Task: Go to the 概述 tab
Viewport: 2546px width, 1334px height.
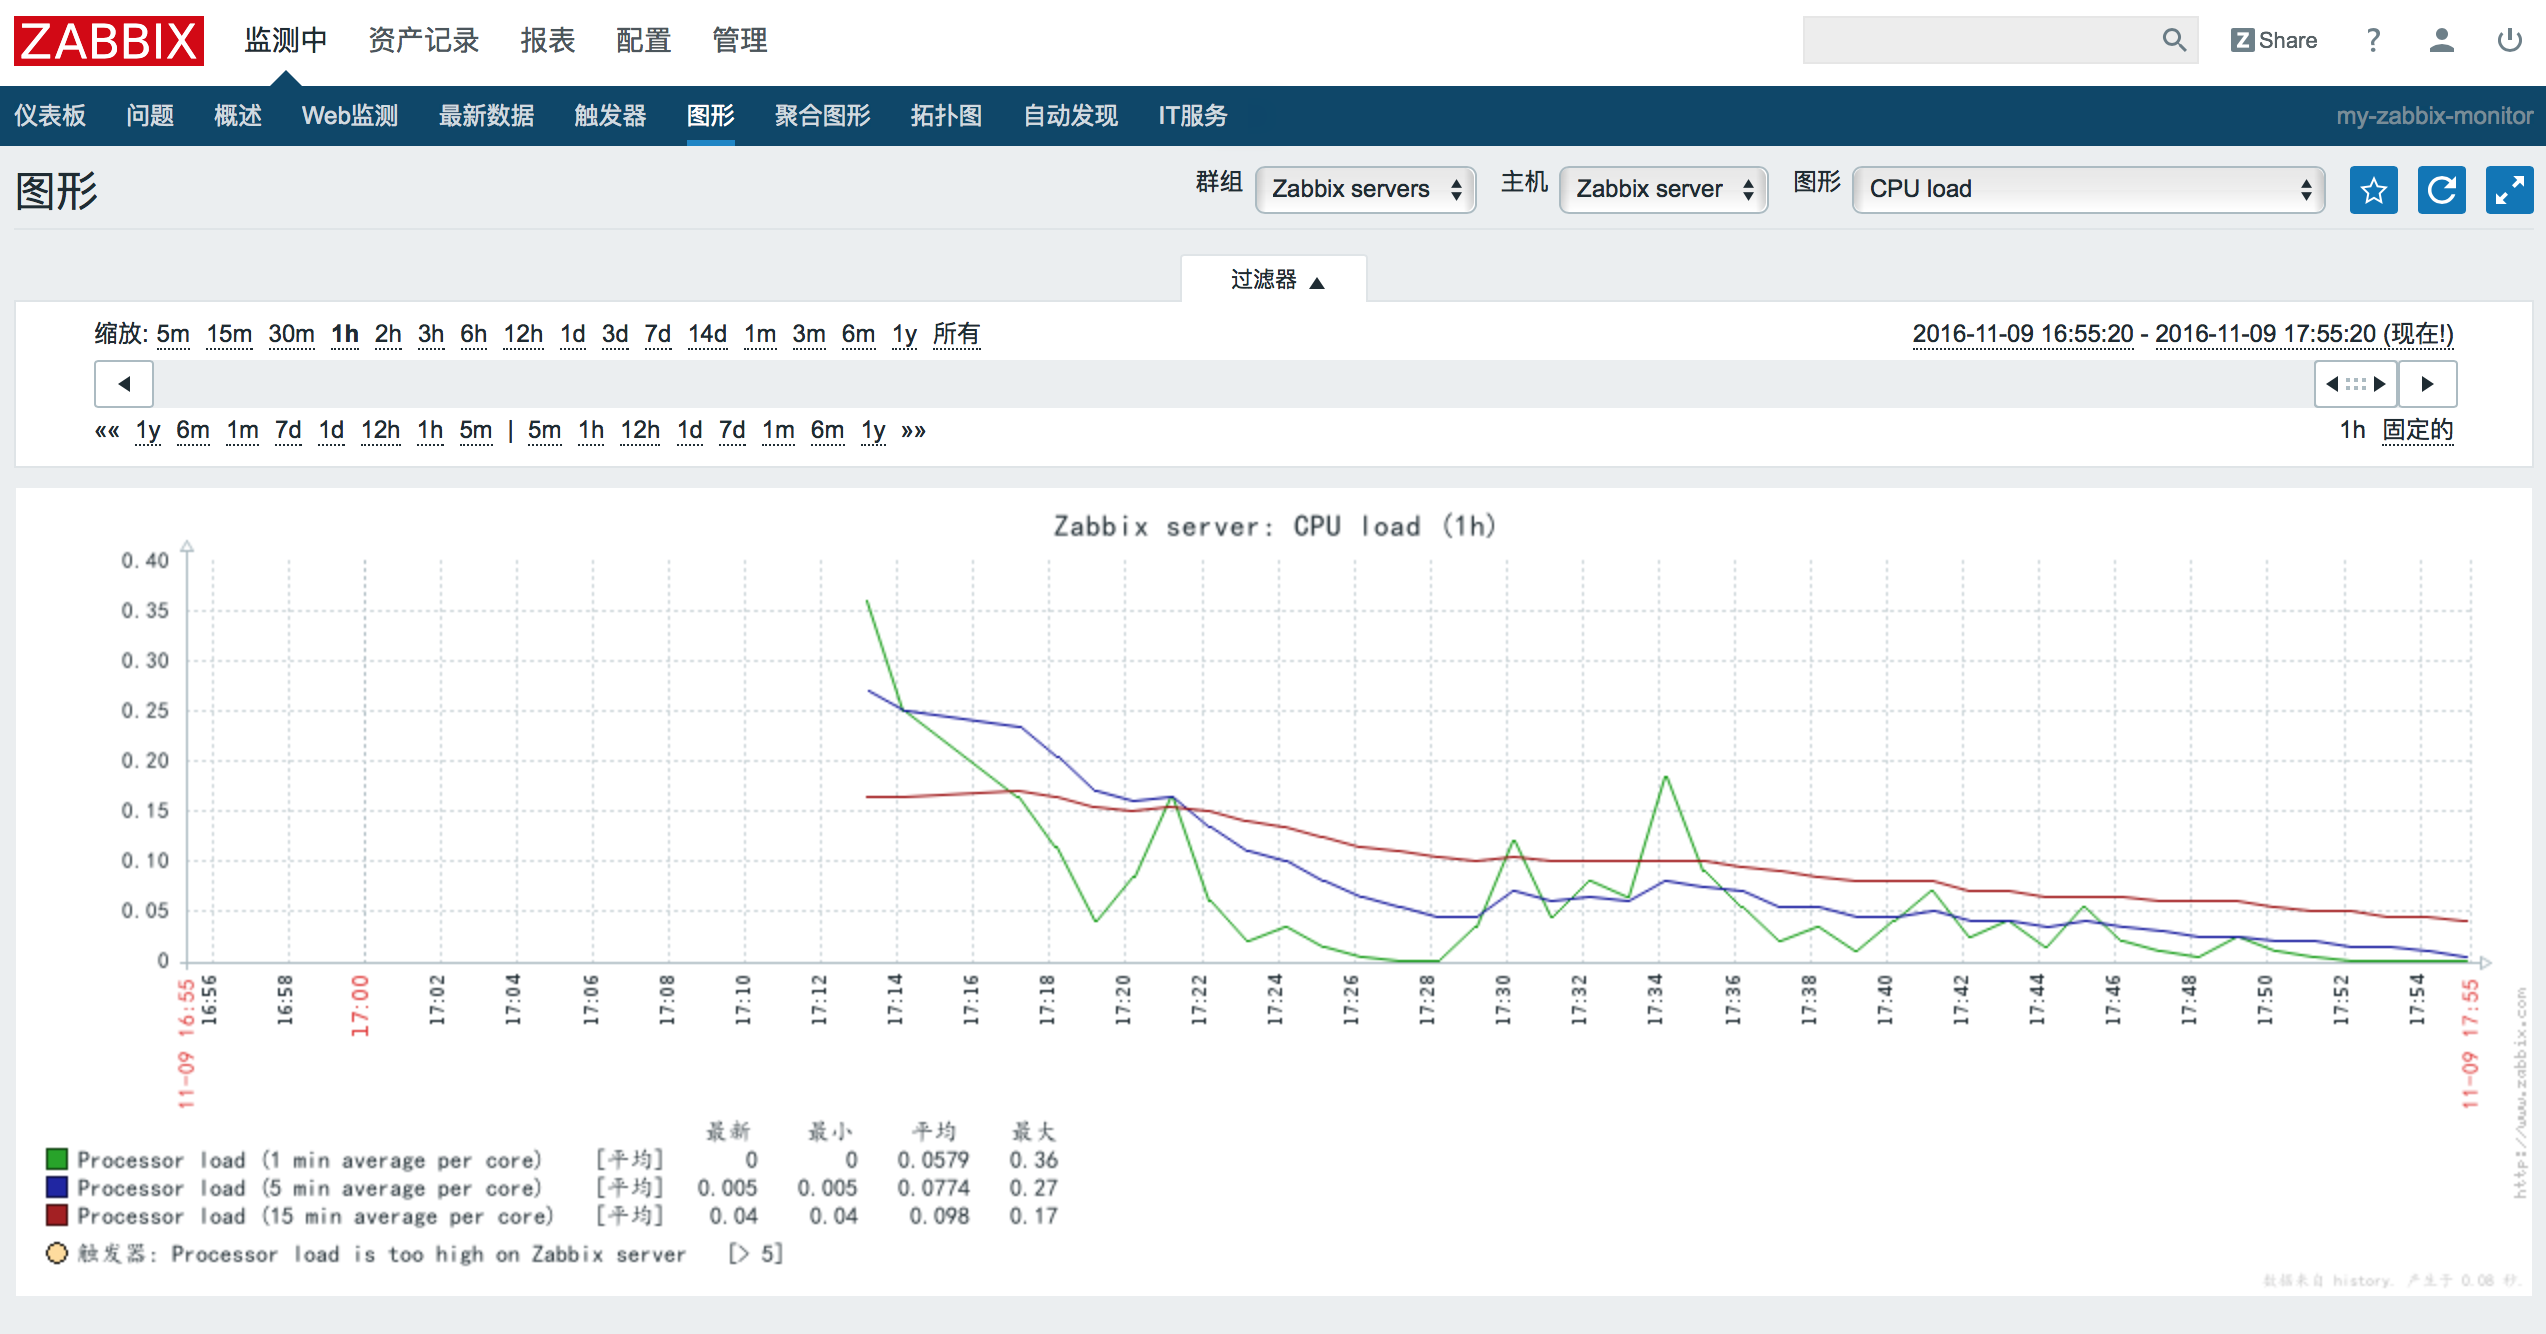Action: (238, 116)
